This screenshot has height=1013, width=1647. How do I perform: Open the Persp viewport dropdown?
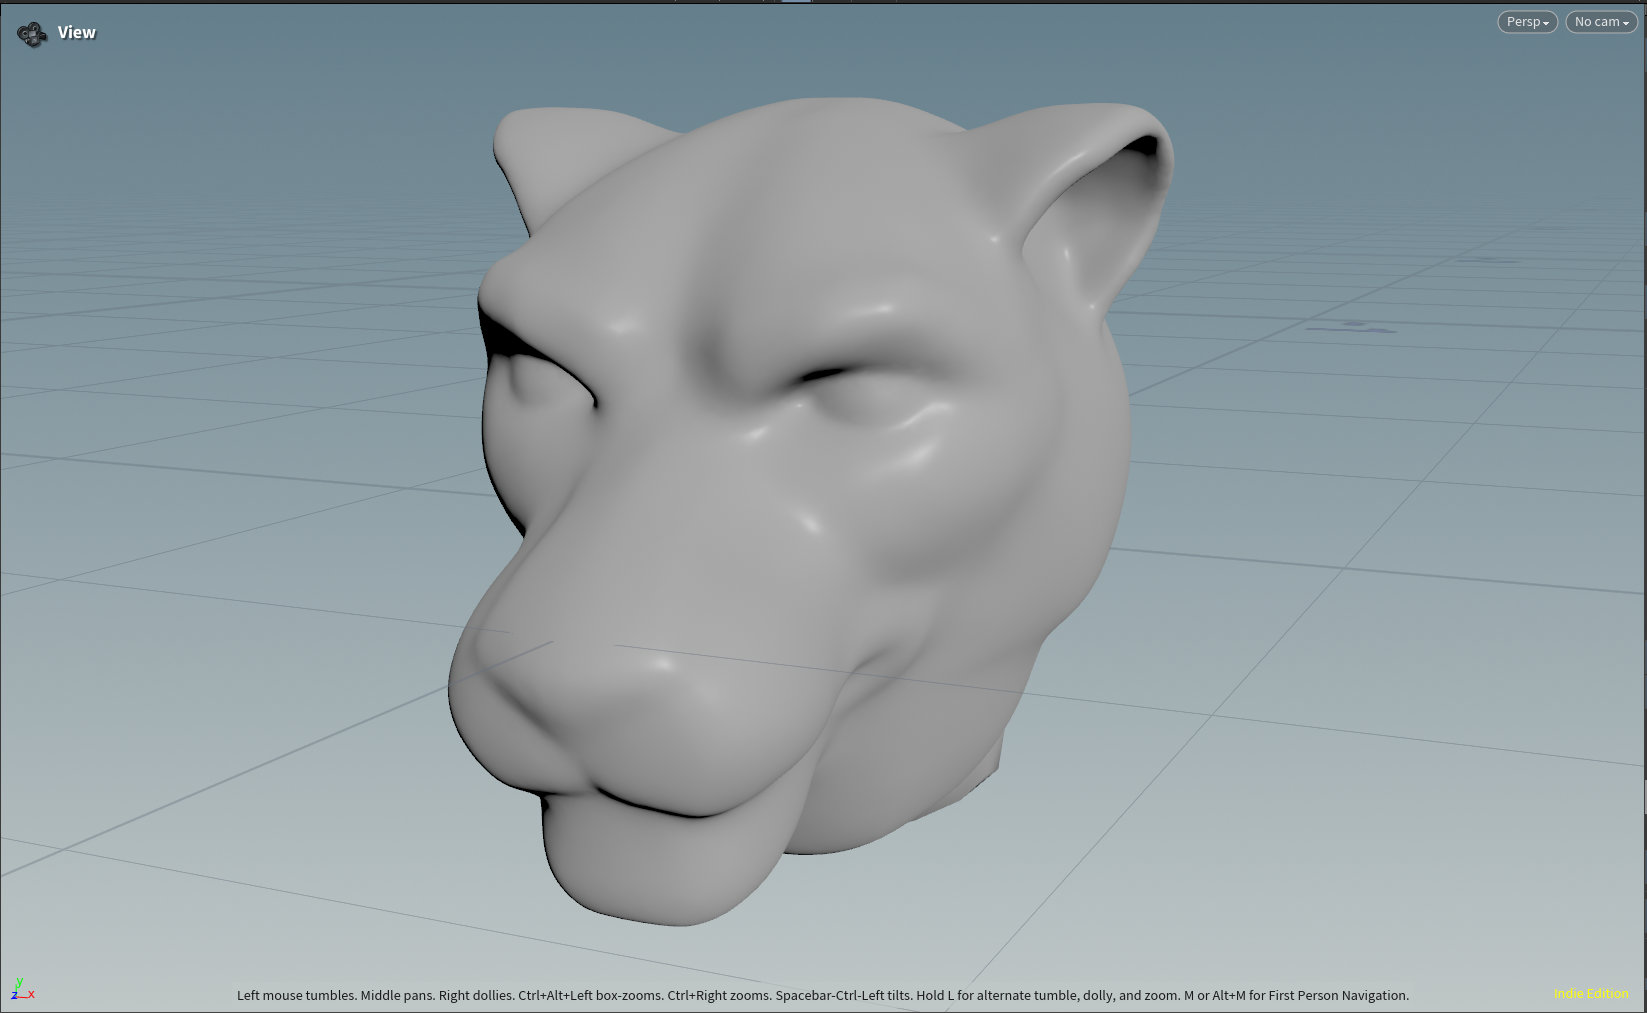(x=1526, y=22)
